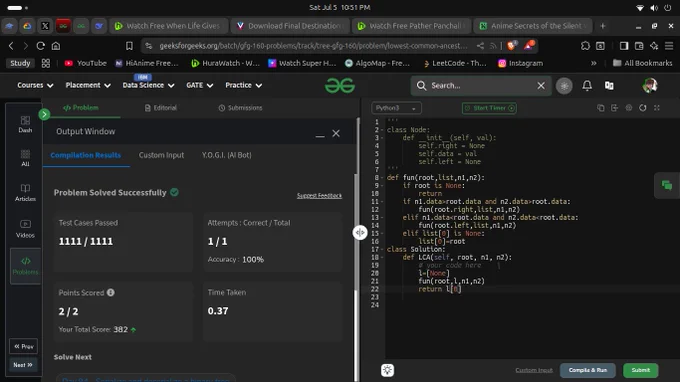Toggle the light/dark theme button in header
Viewport: 680px width, 382px height.
coord(564,86)
